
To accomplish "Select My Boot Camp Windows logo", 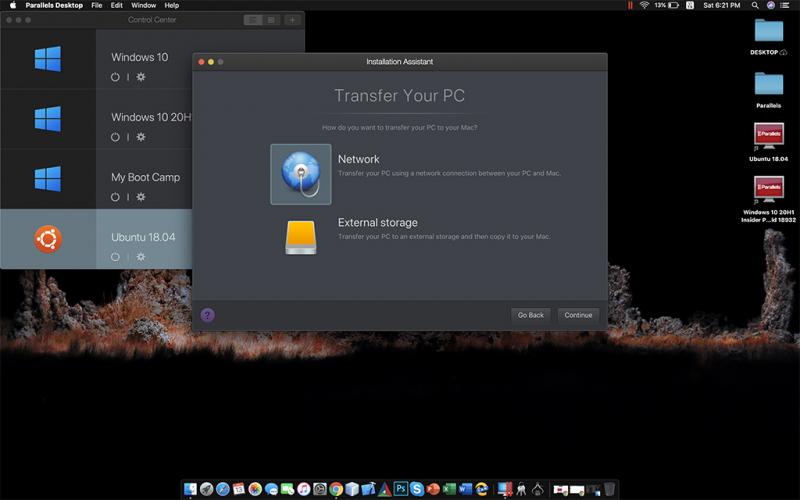I will (x=48, y=179).
